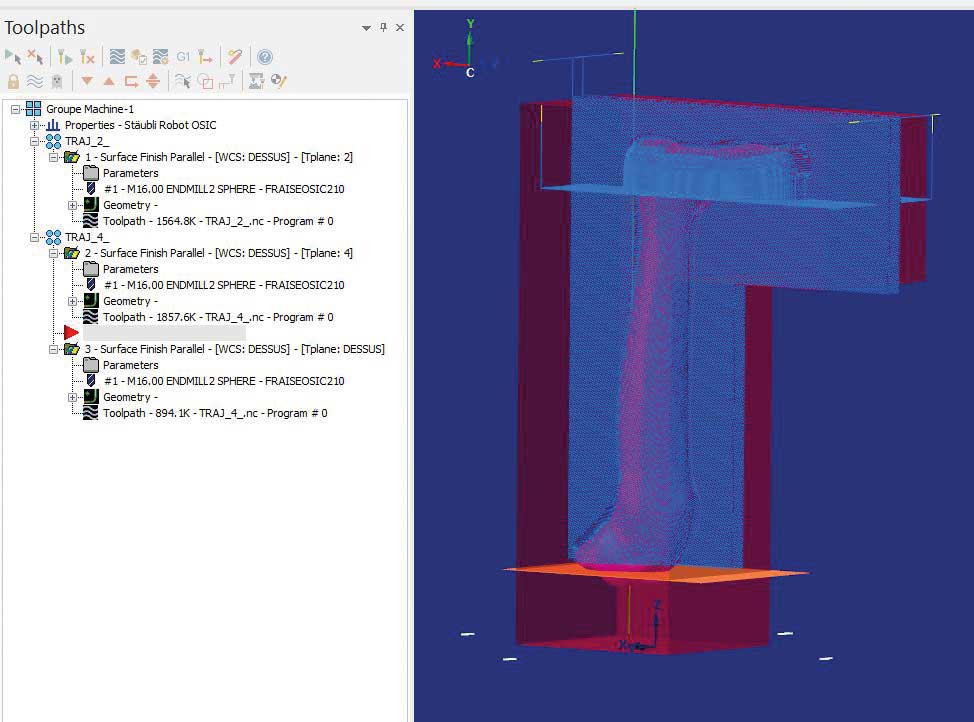Screen dimensions: 974x722
Task: Select the TRAJ_2_ toolpath group
Action: coord(86,141)
